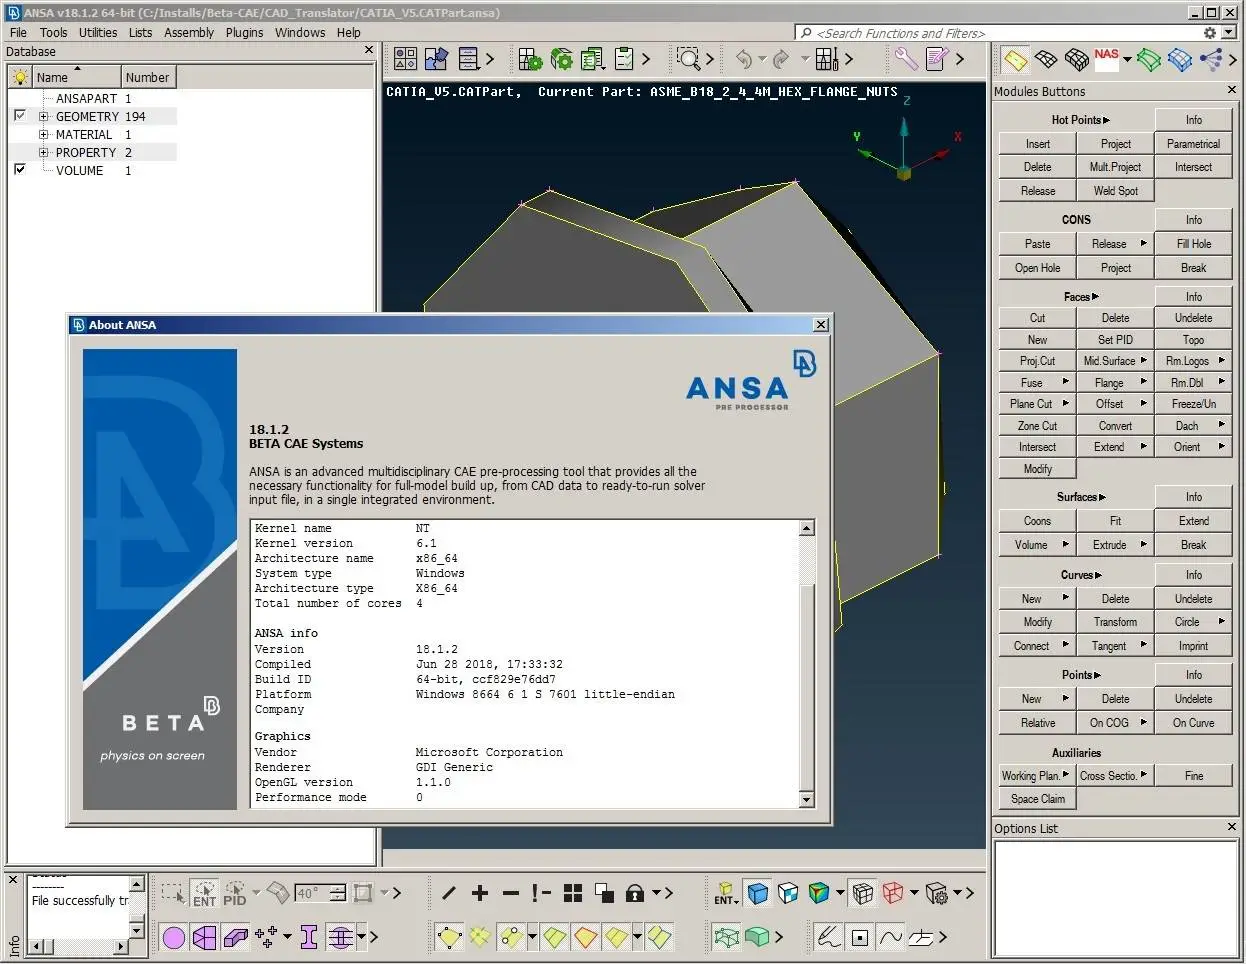This screenshot has width=1246, height=964.
Task: Click the pen sketch icon in bottom toolbar
Action: pyautogui.click(x=829, y=937)
